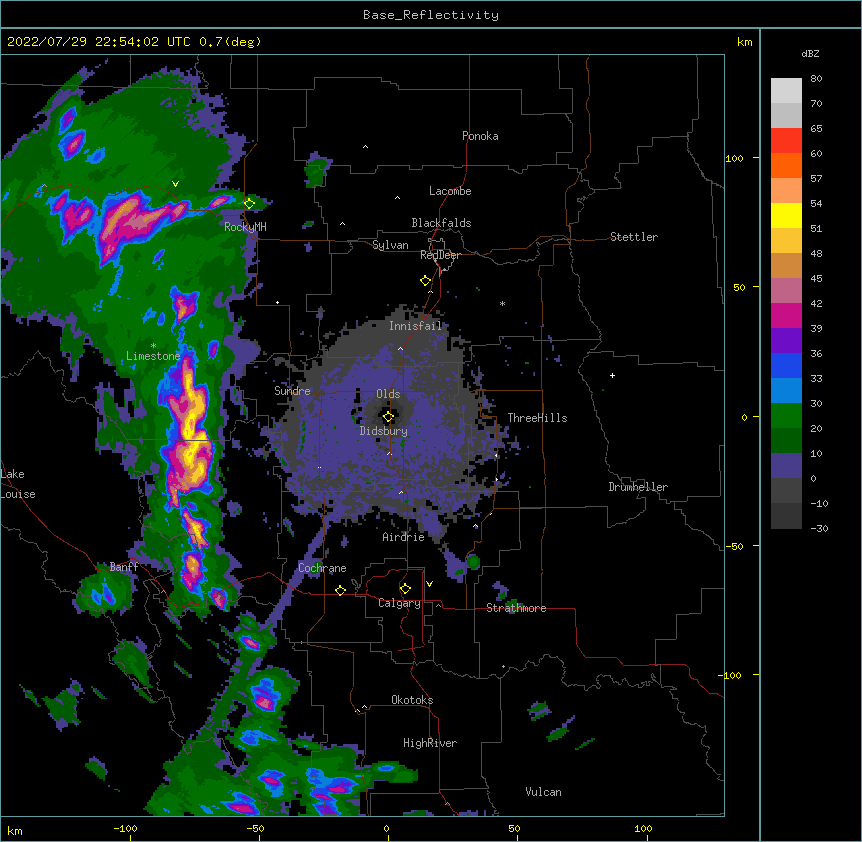Image resolution: width=862 pixels, height=842 pixels.
Task: Click the white plus marker northwest of Drumheller
Action: 612,375
